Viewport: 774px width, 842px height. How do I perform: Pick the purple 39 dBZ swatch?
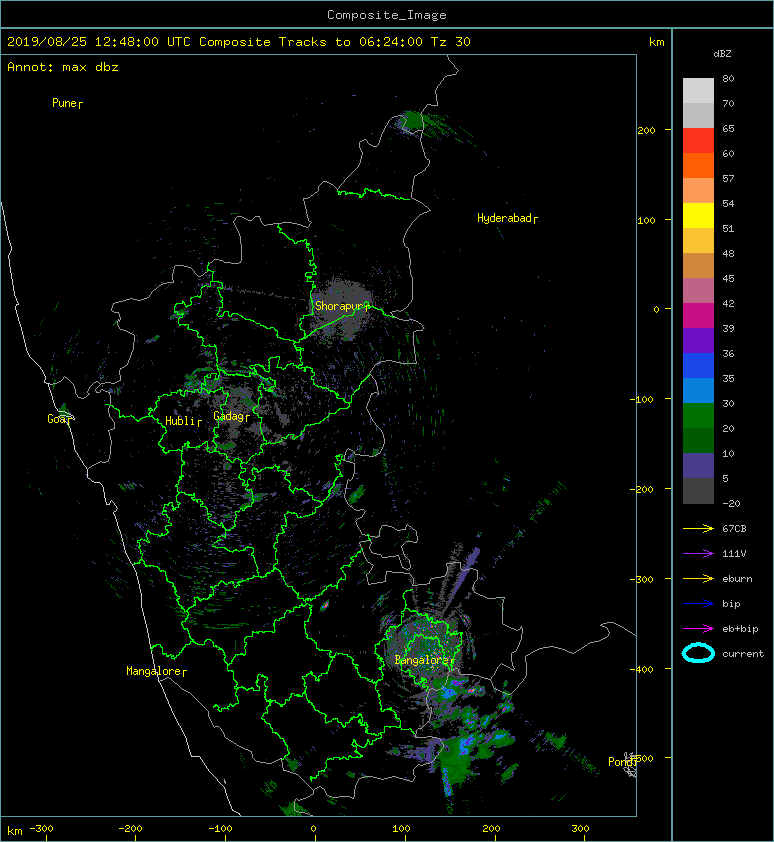pos(698,340)
